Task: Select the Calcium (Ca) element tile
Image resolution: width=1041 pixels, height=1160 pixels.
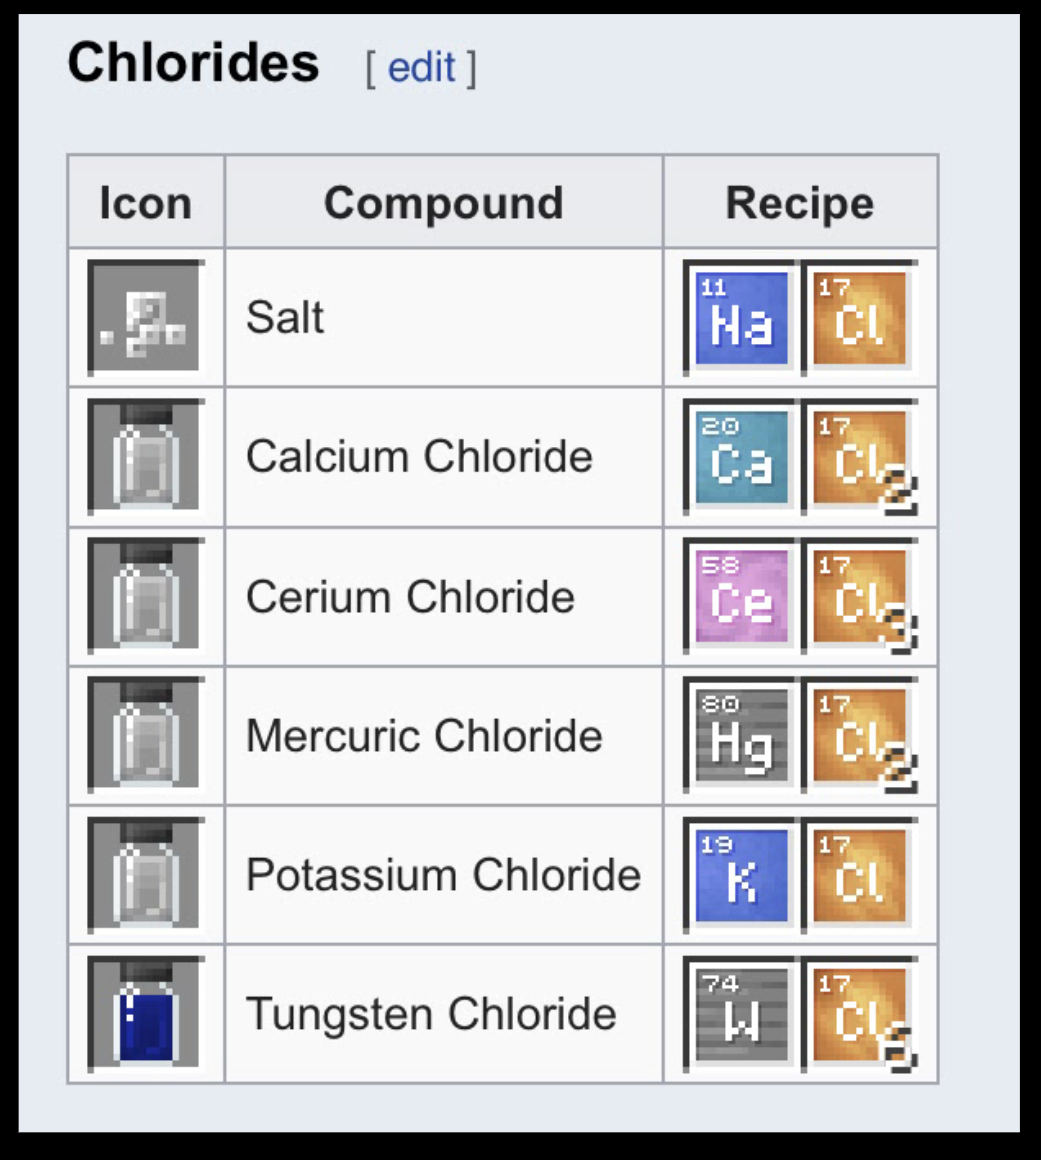Action: click(740, 456)
